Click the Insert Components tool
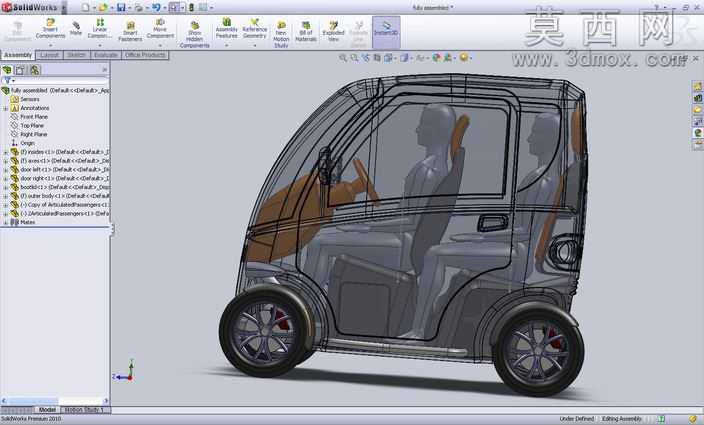This screenshot has height=425, width=704. 50,29
